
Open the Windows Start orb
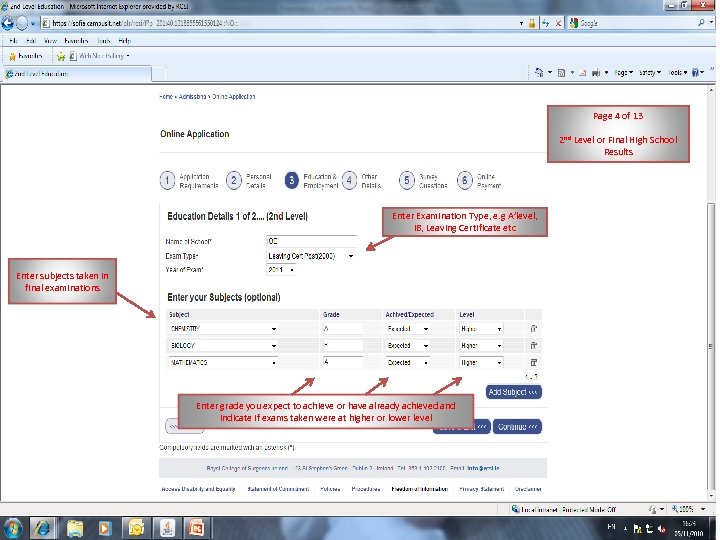13,528
